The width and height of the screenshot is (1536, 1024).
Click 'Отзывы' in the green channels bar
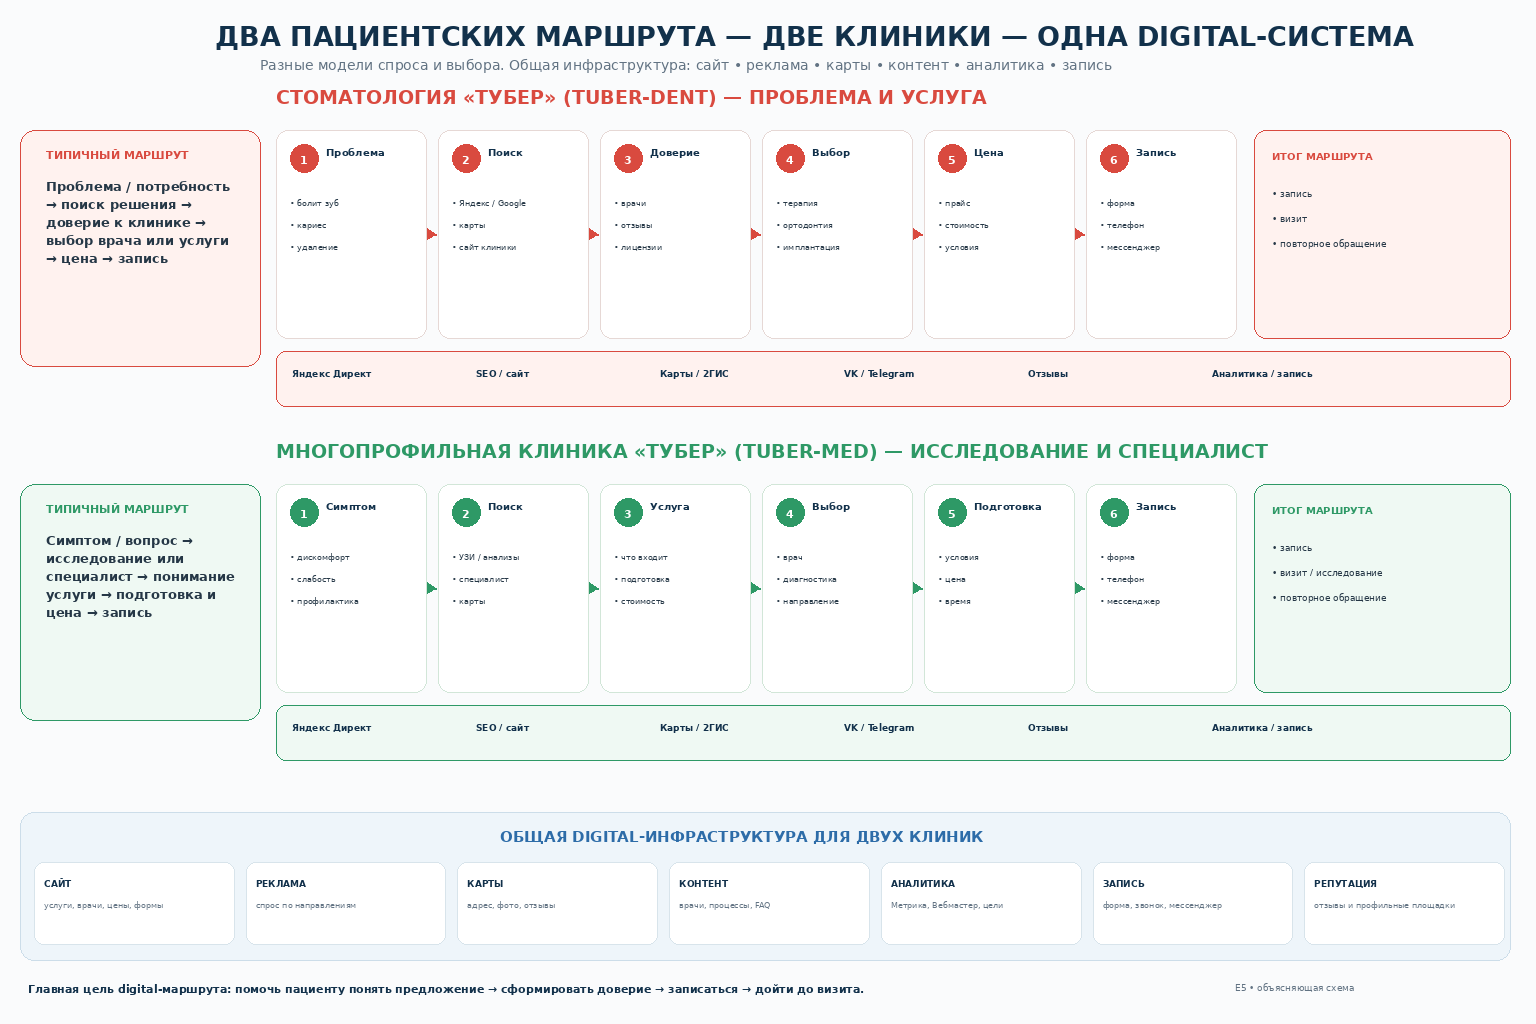click(x=1048, y=728)
